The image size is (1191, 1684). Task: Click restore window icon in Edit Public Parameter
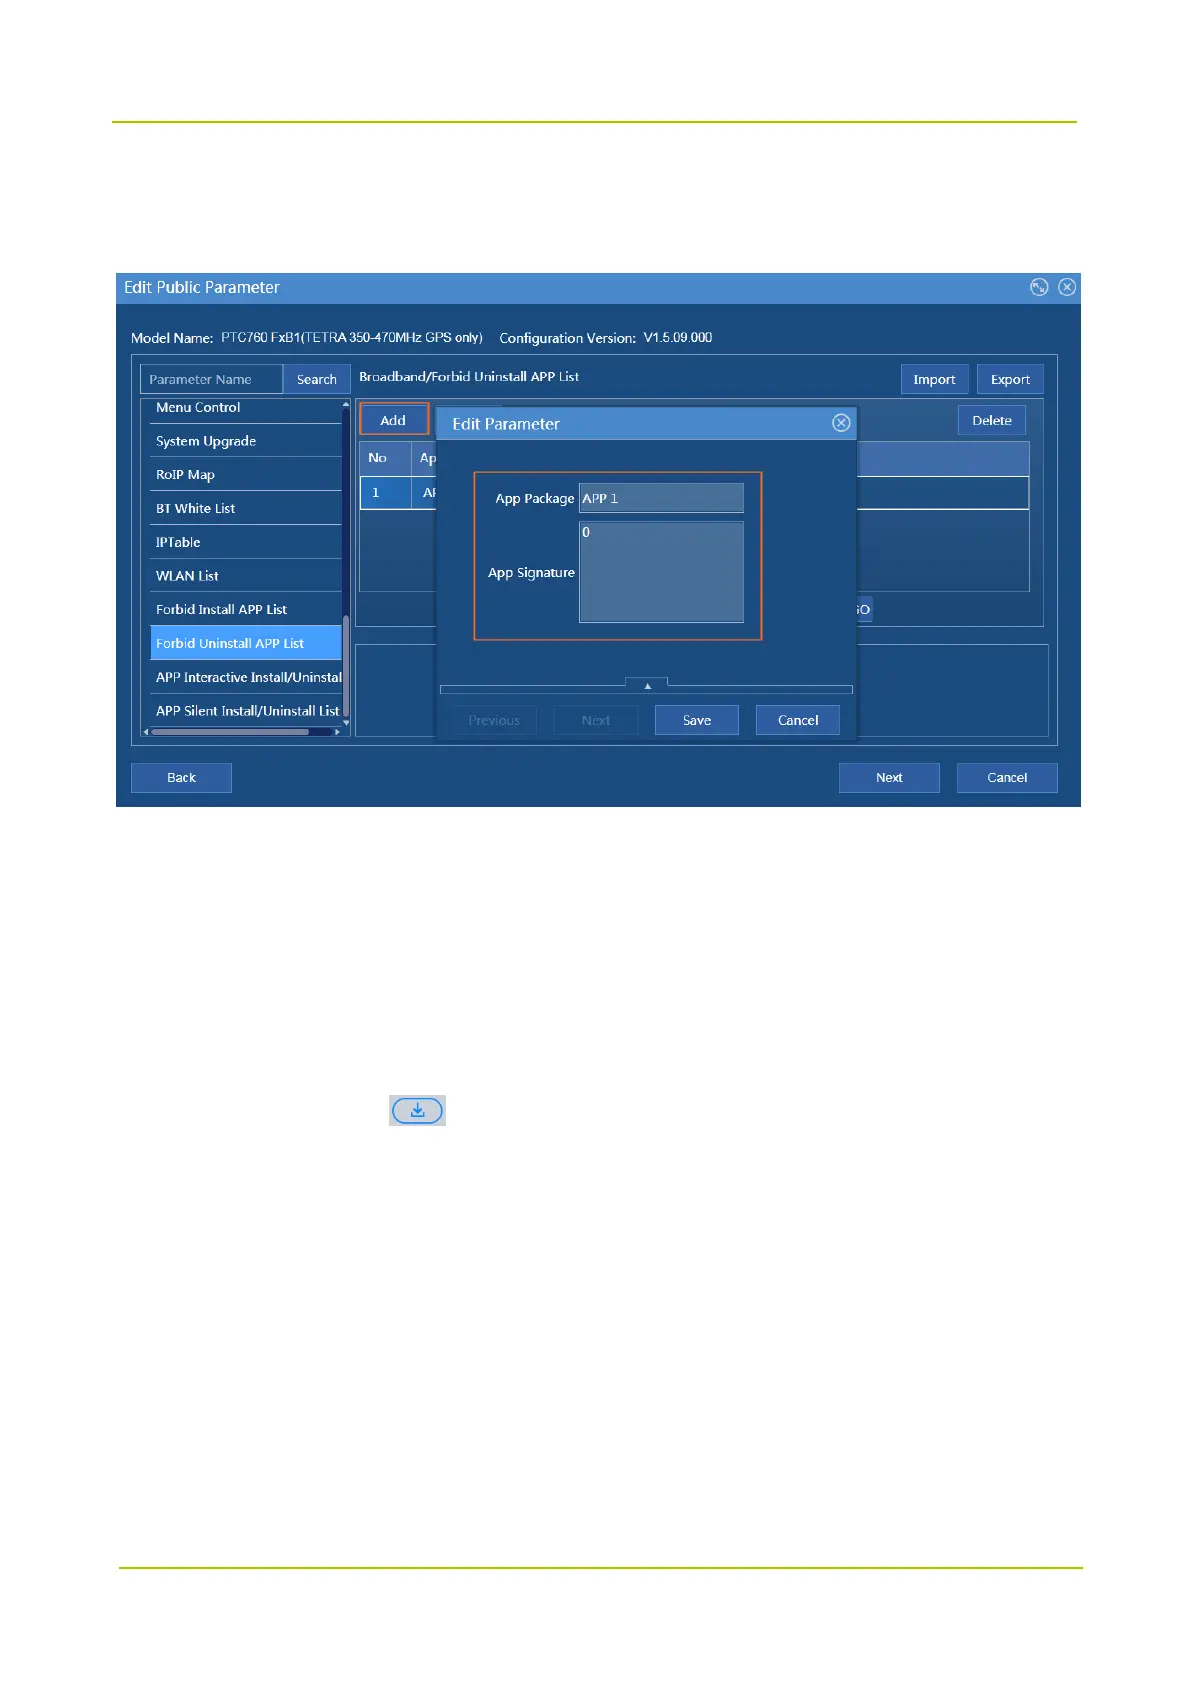(1039, 287)
